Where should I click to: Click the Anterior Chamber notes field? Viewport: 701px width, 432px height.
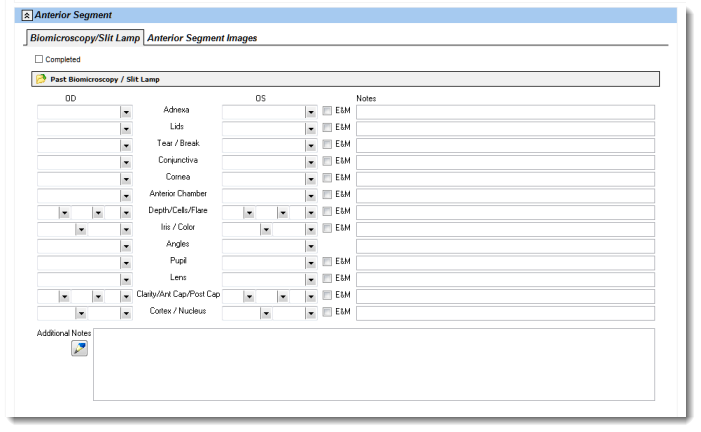pos(506,196)
